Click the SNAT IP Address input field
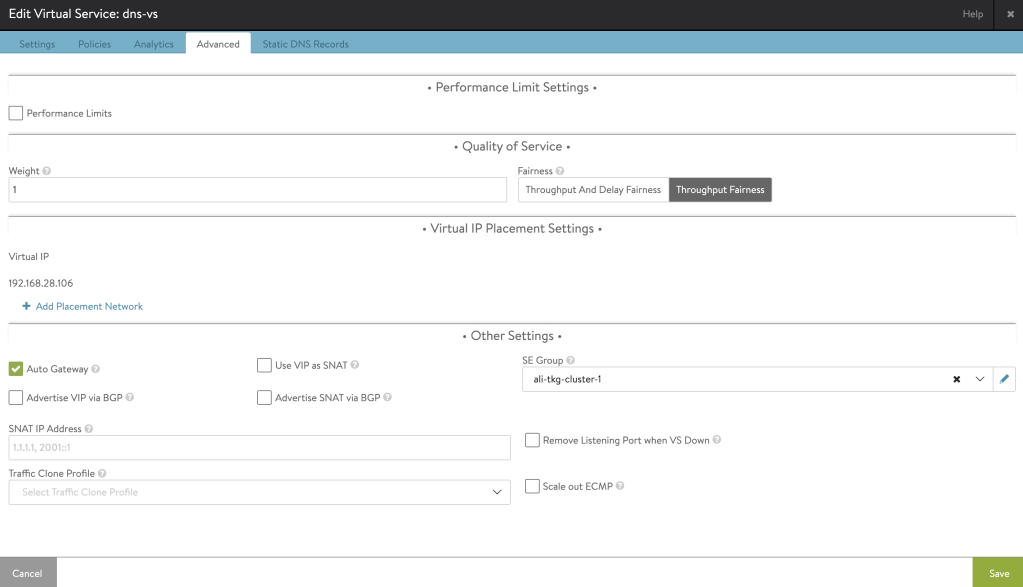Image resolution: width=1023 pixels, height=587 pixels. pyautogui.click(x=259, y=447)
